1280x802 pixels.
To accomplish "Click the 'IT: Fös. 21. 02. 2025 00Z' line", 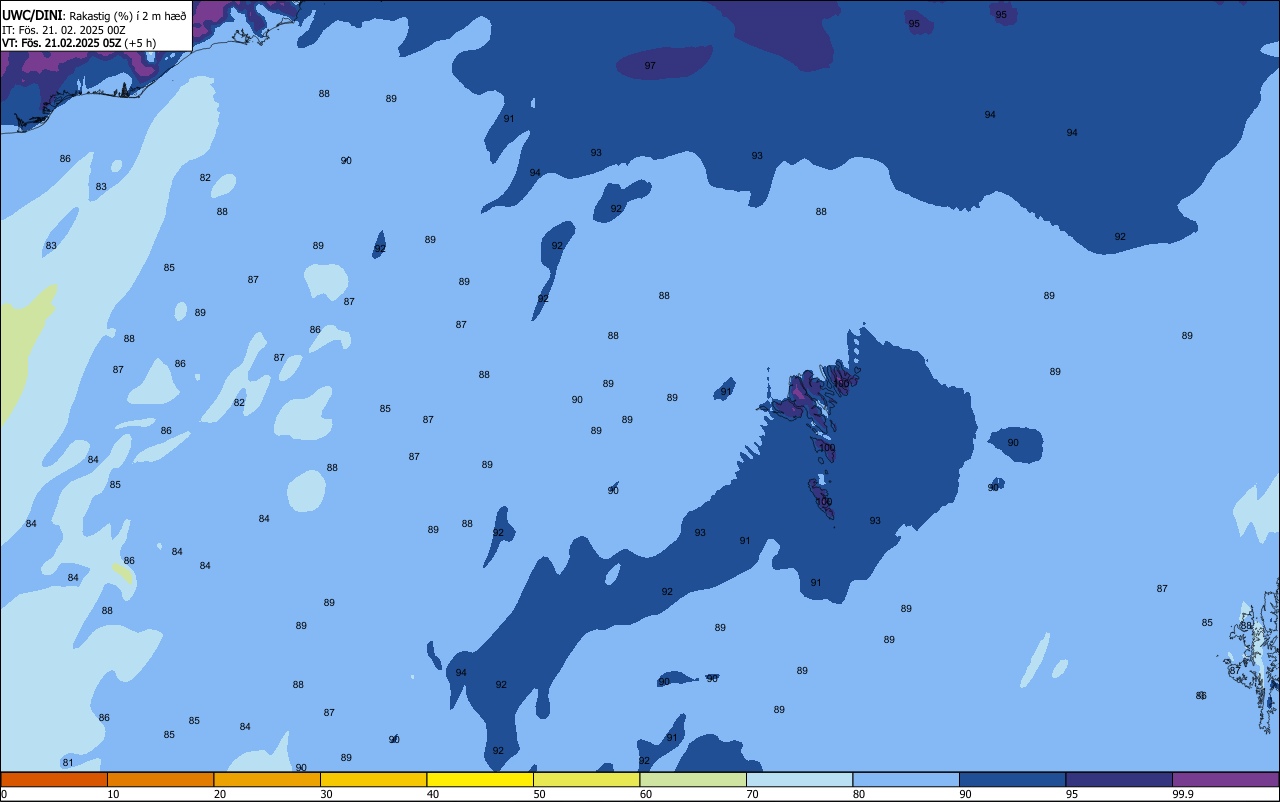I will click(64, 29).
